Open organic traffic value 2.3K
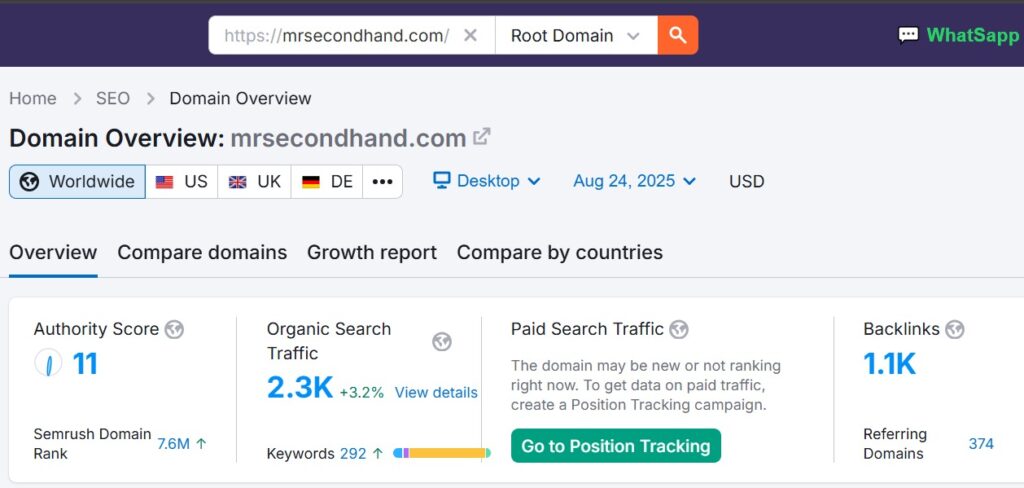This screenshot has height=488, width=1024. point(300,387)
